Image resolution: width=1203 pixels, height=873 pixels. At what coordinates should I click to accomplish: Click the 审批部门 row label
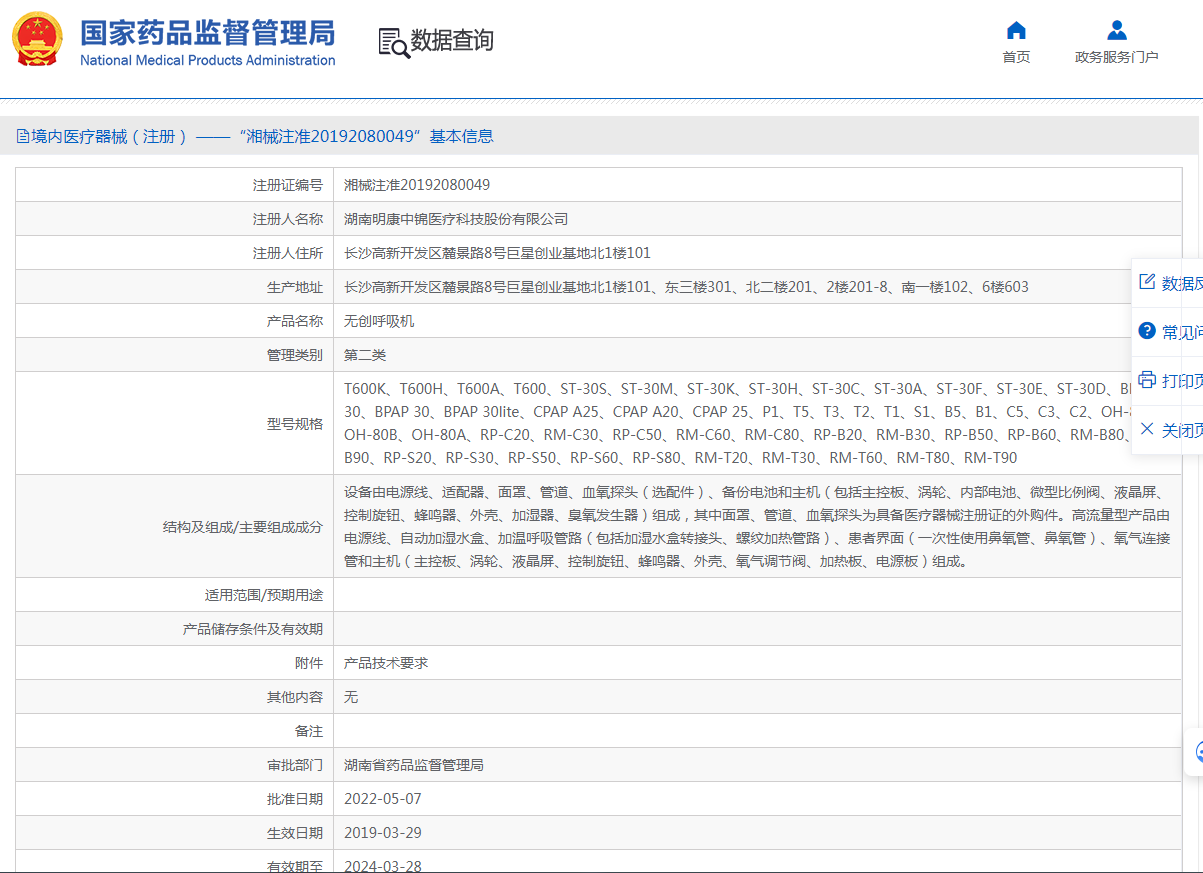[295, 765]
